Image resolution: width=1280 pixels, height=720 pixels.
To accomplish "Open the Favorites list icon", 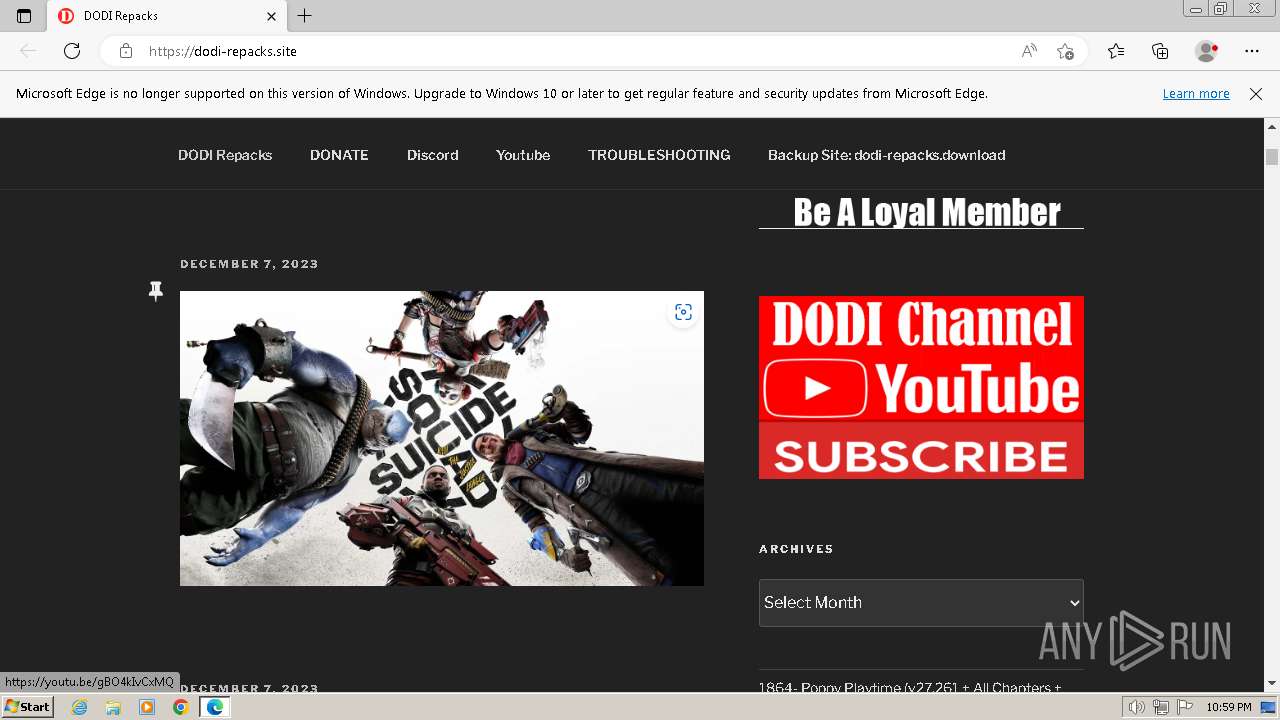I will click(1116, 51).
